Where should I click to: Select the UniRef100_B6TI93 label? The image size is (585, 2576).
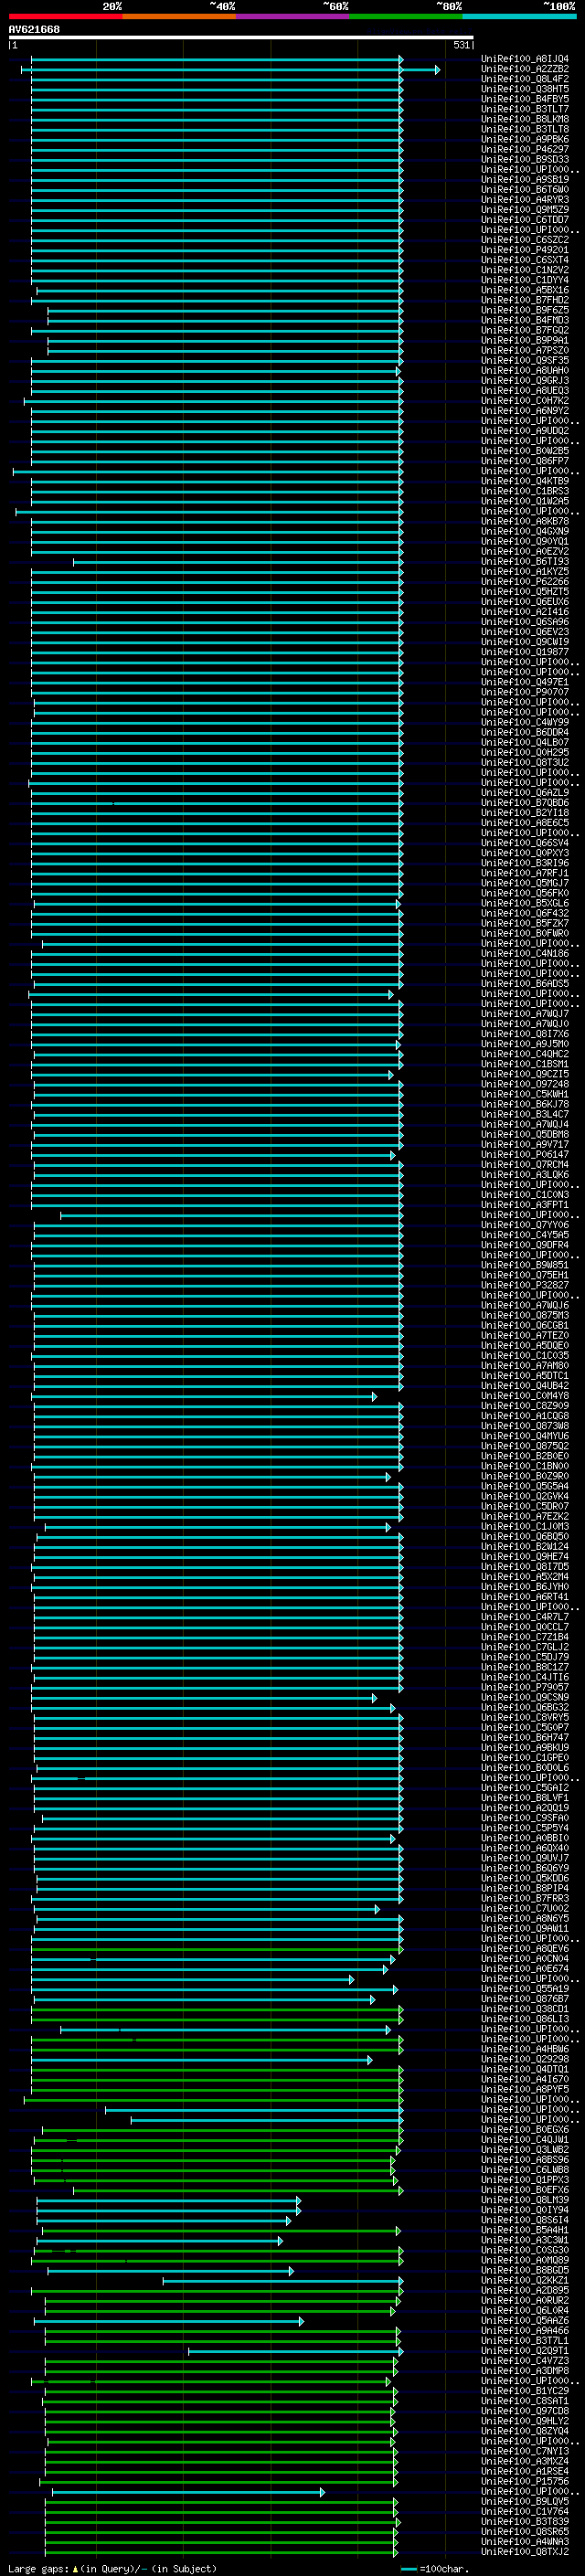(x=525, y=562)
